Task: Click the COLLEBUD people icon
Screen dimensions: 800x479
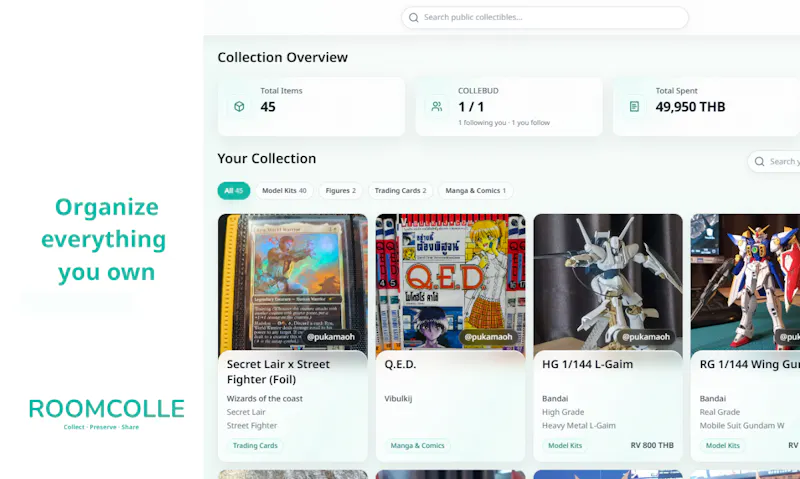Action: [x=437, y=107]
